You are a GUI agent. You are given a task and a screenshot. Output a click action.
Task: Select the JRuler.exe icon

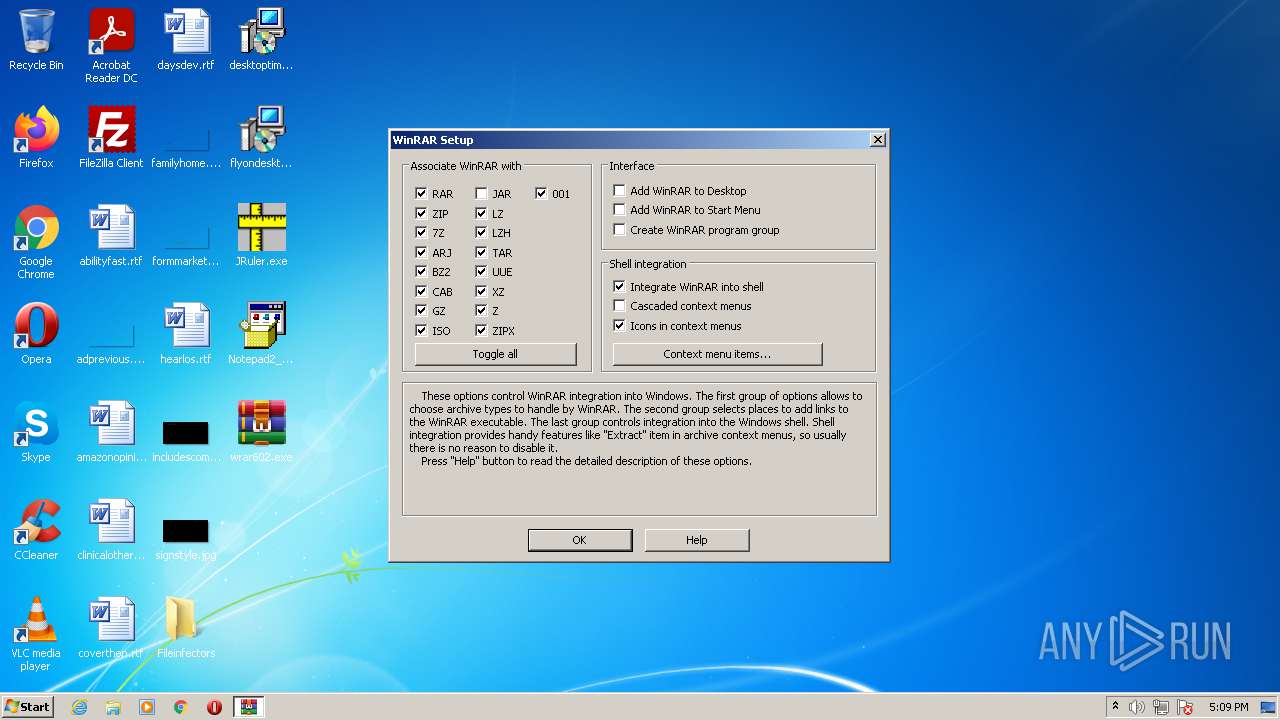(261, 236)
